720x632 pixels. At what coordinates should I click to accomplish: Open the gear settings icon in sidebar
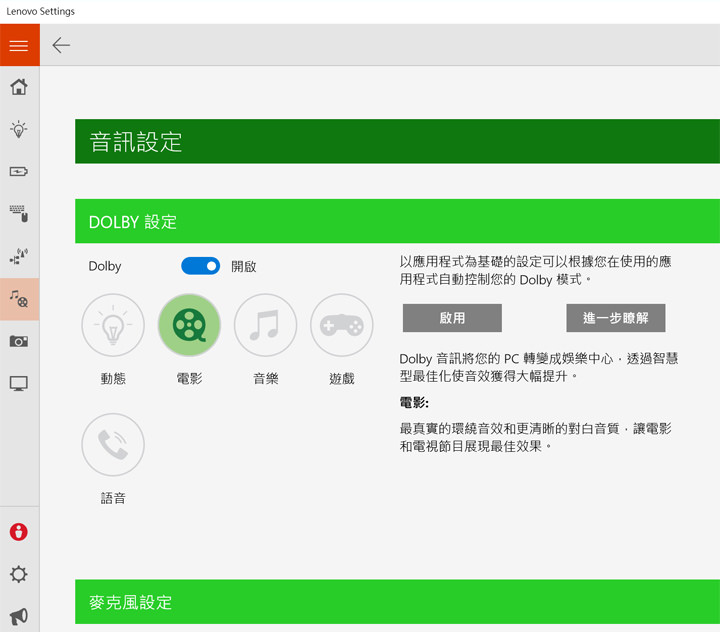(x=19, y=574)
